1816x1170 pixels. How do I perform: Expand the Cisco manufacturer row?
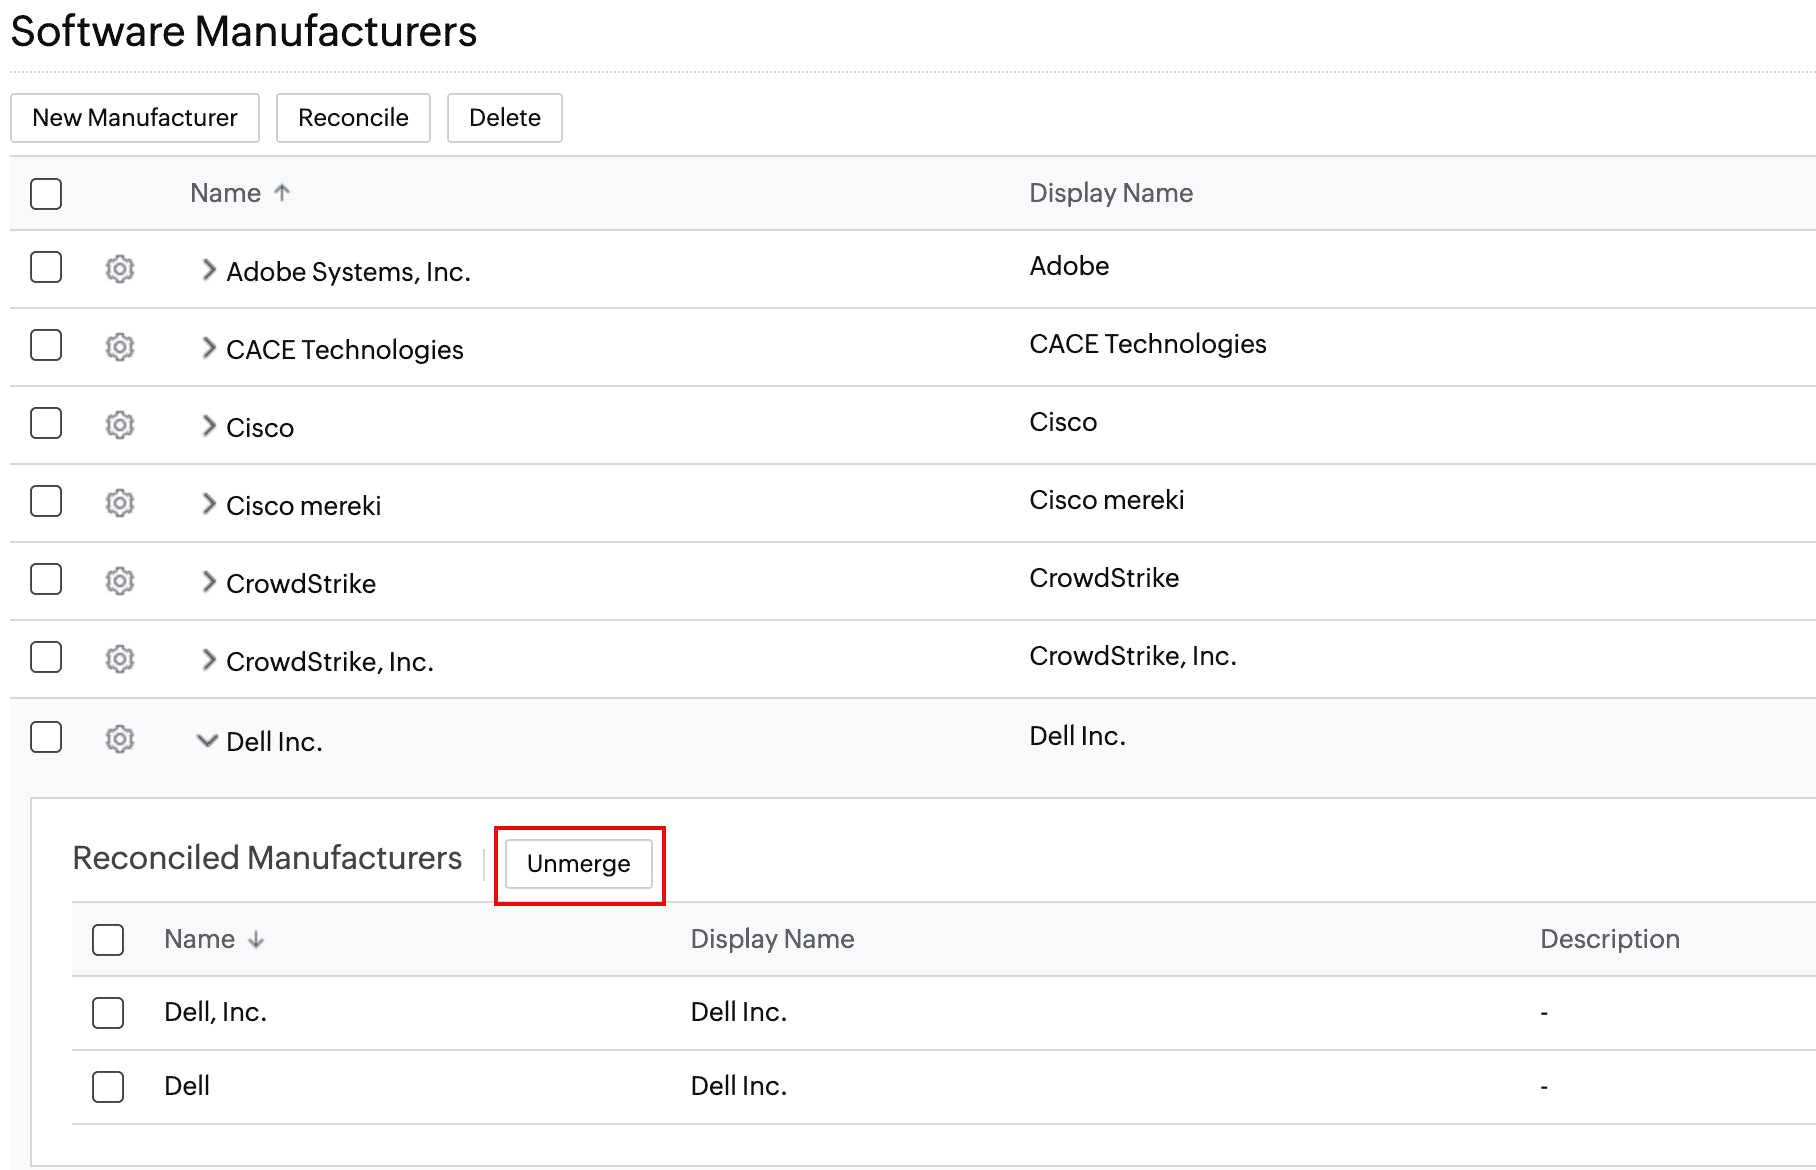click(208, 426)
